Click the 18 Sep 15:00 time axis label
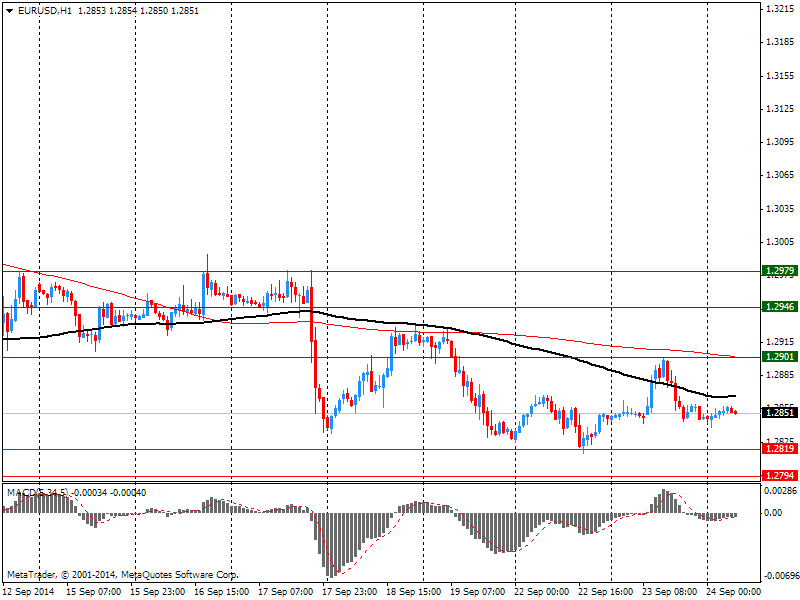Screen dimensions: 800x600 pos(414,592)
